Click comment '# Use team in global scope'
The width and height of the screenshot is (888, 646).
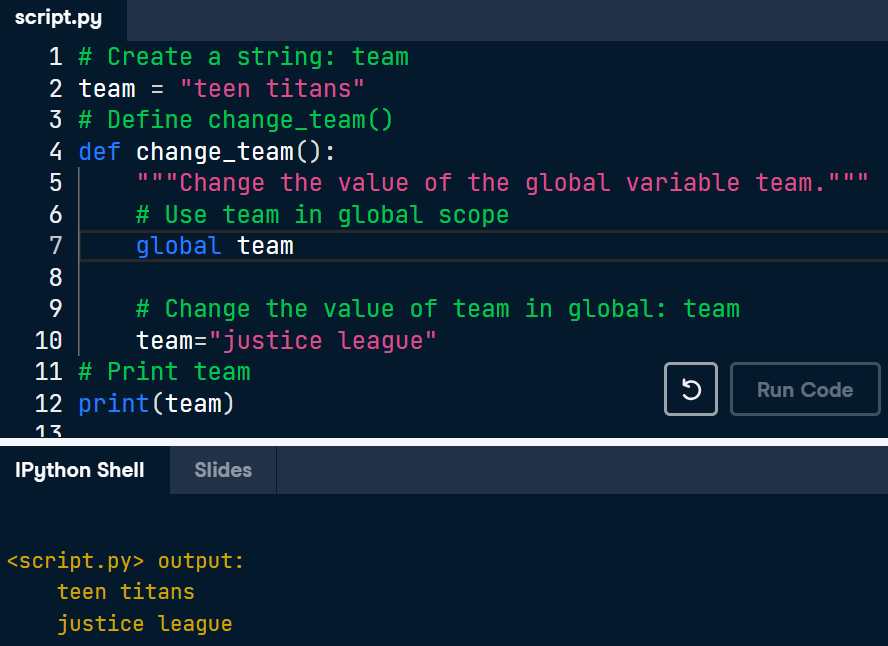click(x=322, y=215)
